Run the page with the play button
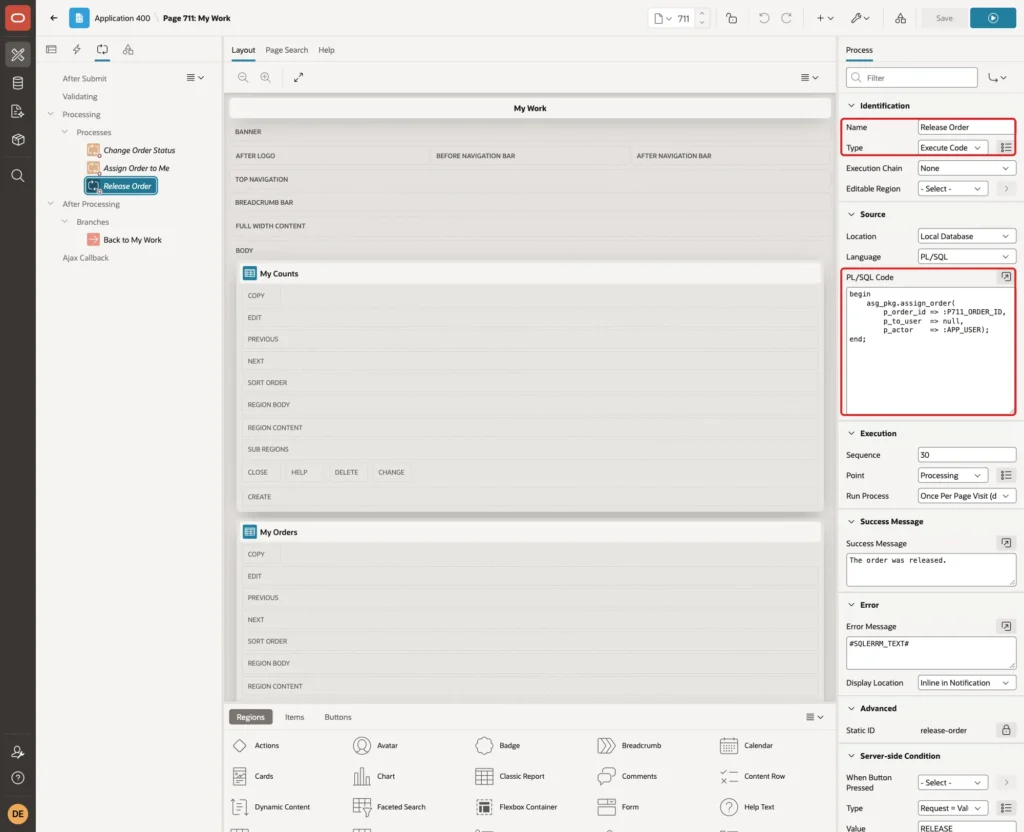Screen dimensions: 1024x832 click(992, 18)
